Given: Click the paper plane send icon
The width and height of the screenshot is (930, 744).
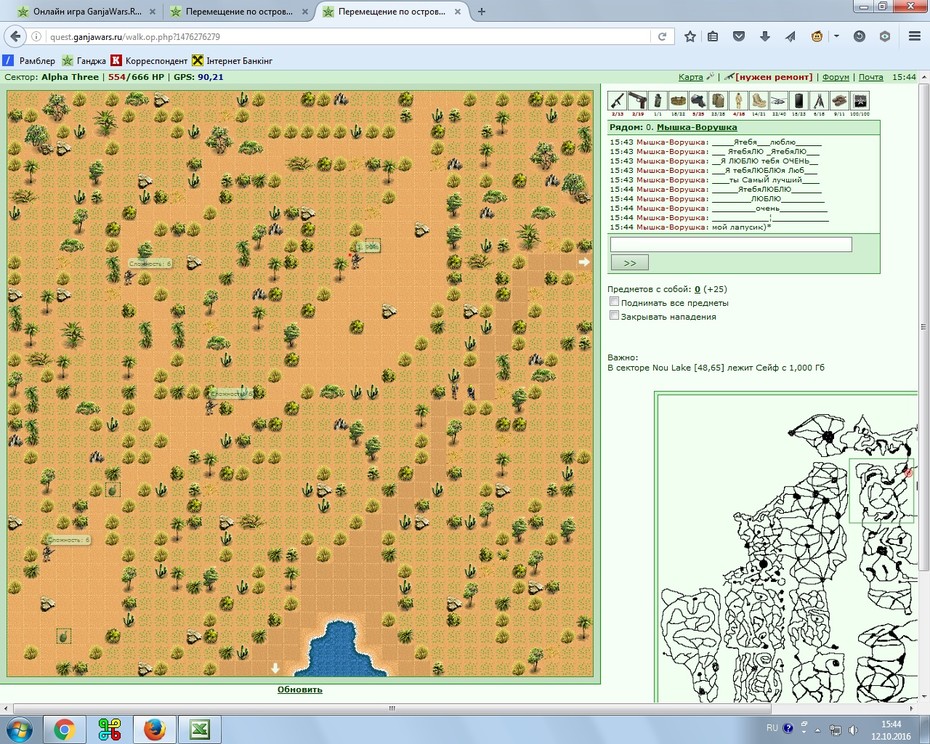Looking at the screenshot, I should [x=791, y=37].
